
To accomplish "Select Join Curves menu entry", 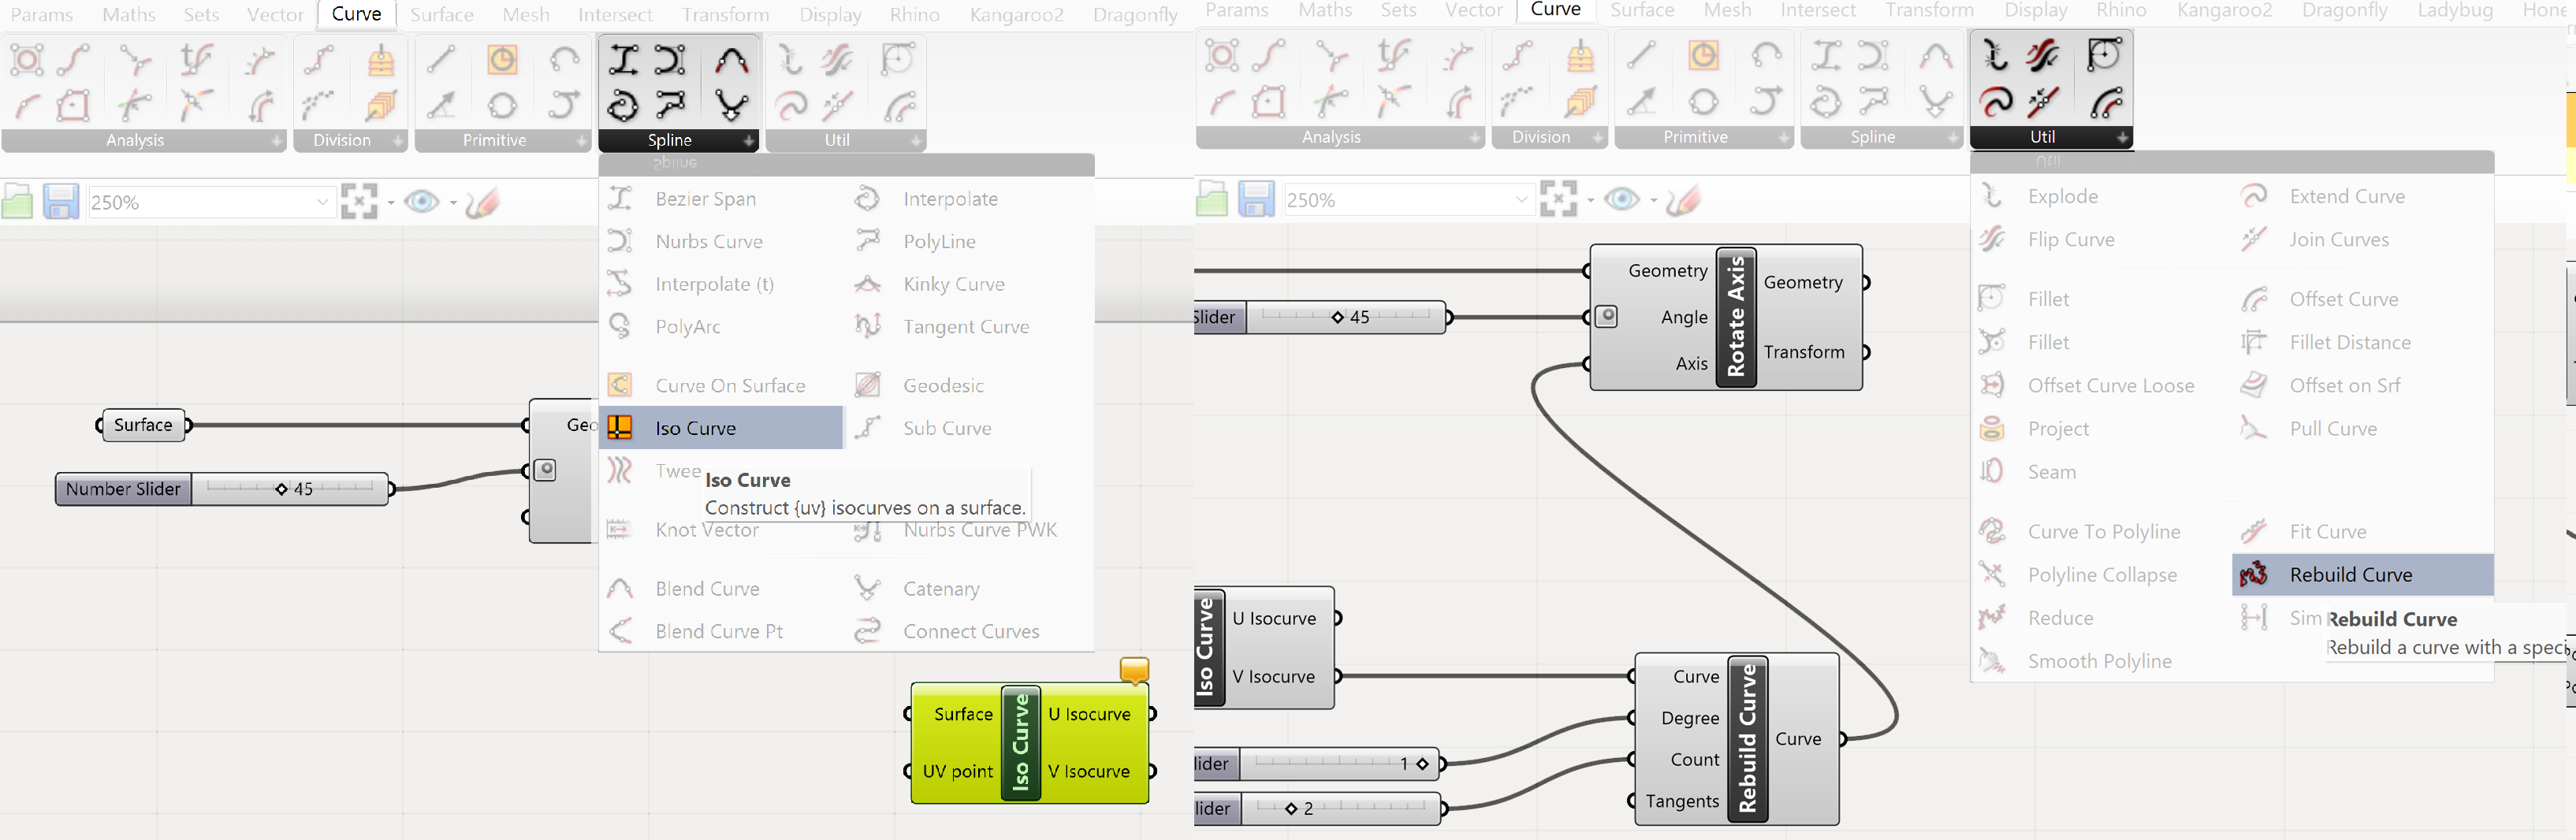I will tap(2338, 239).
